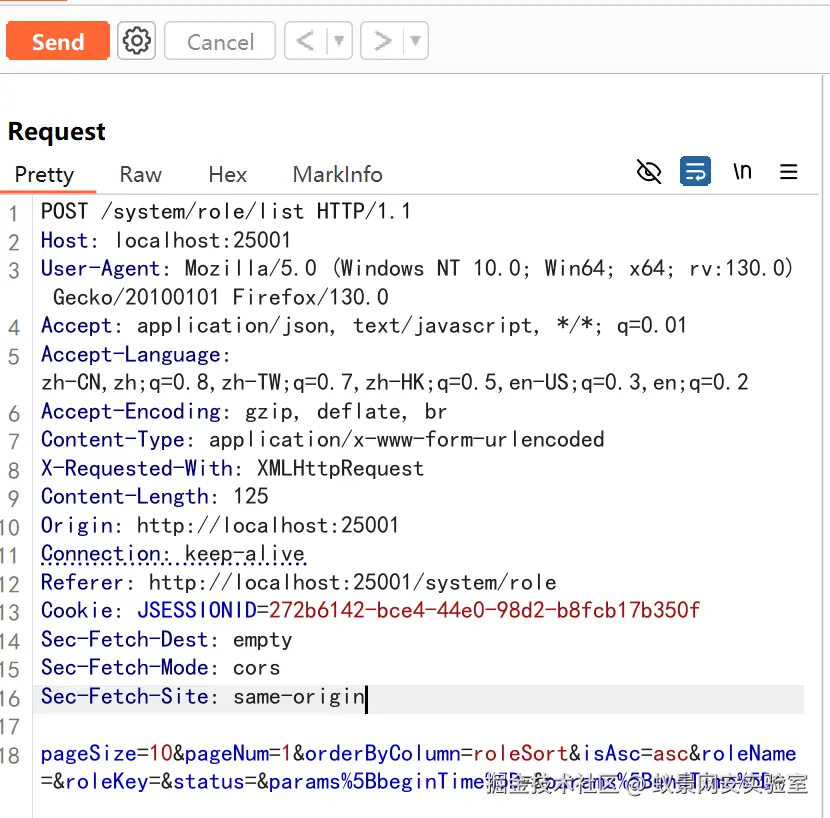
Task: Switch to the MarkInfo tab
Action: coord(338,175)
